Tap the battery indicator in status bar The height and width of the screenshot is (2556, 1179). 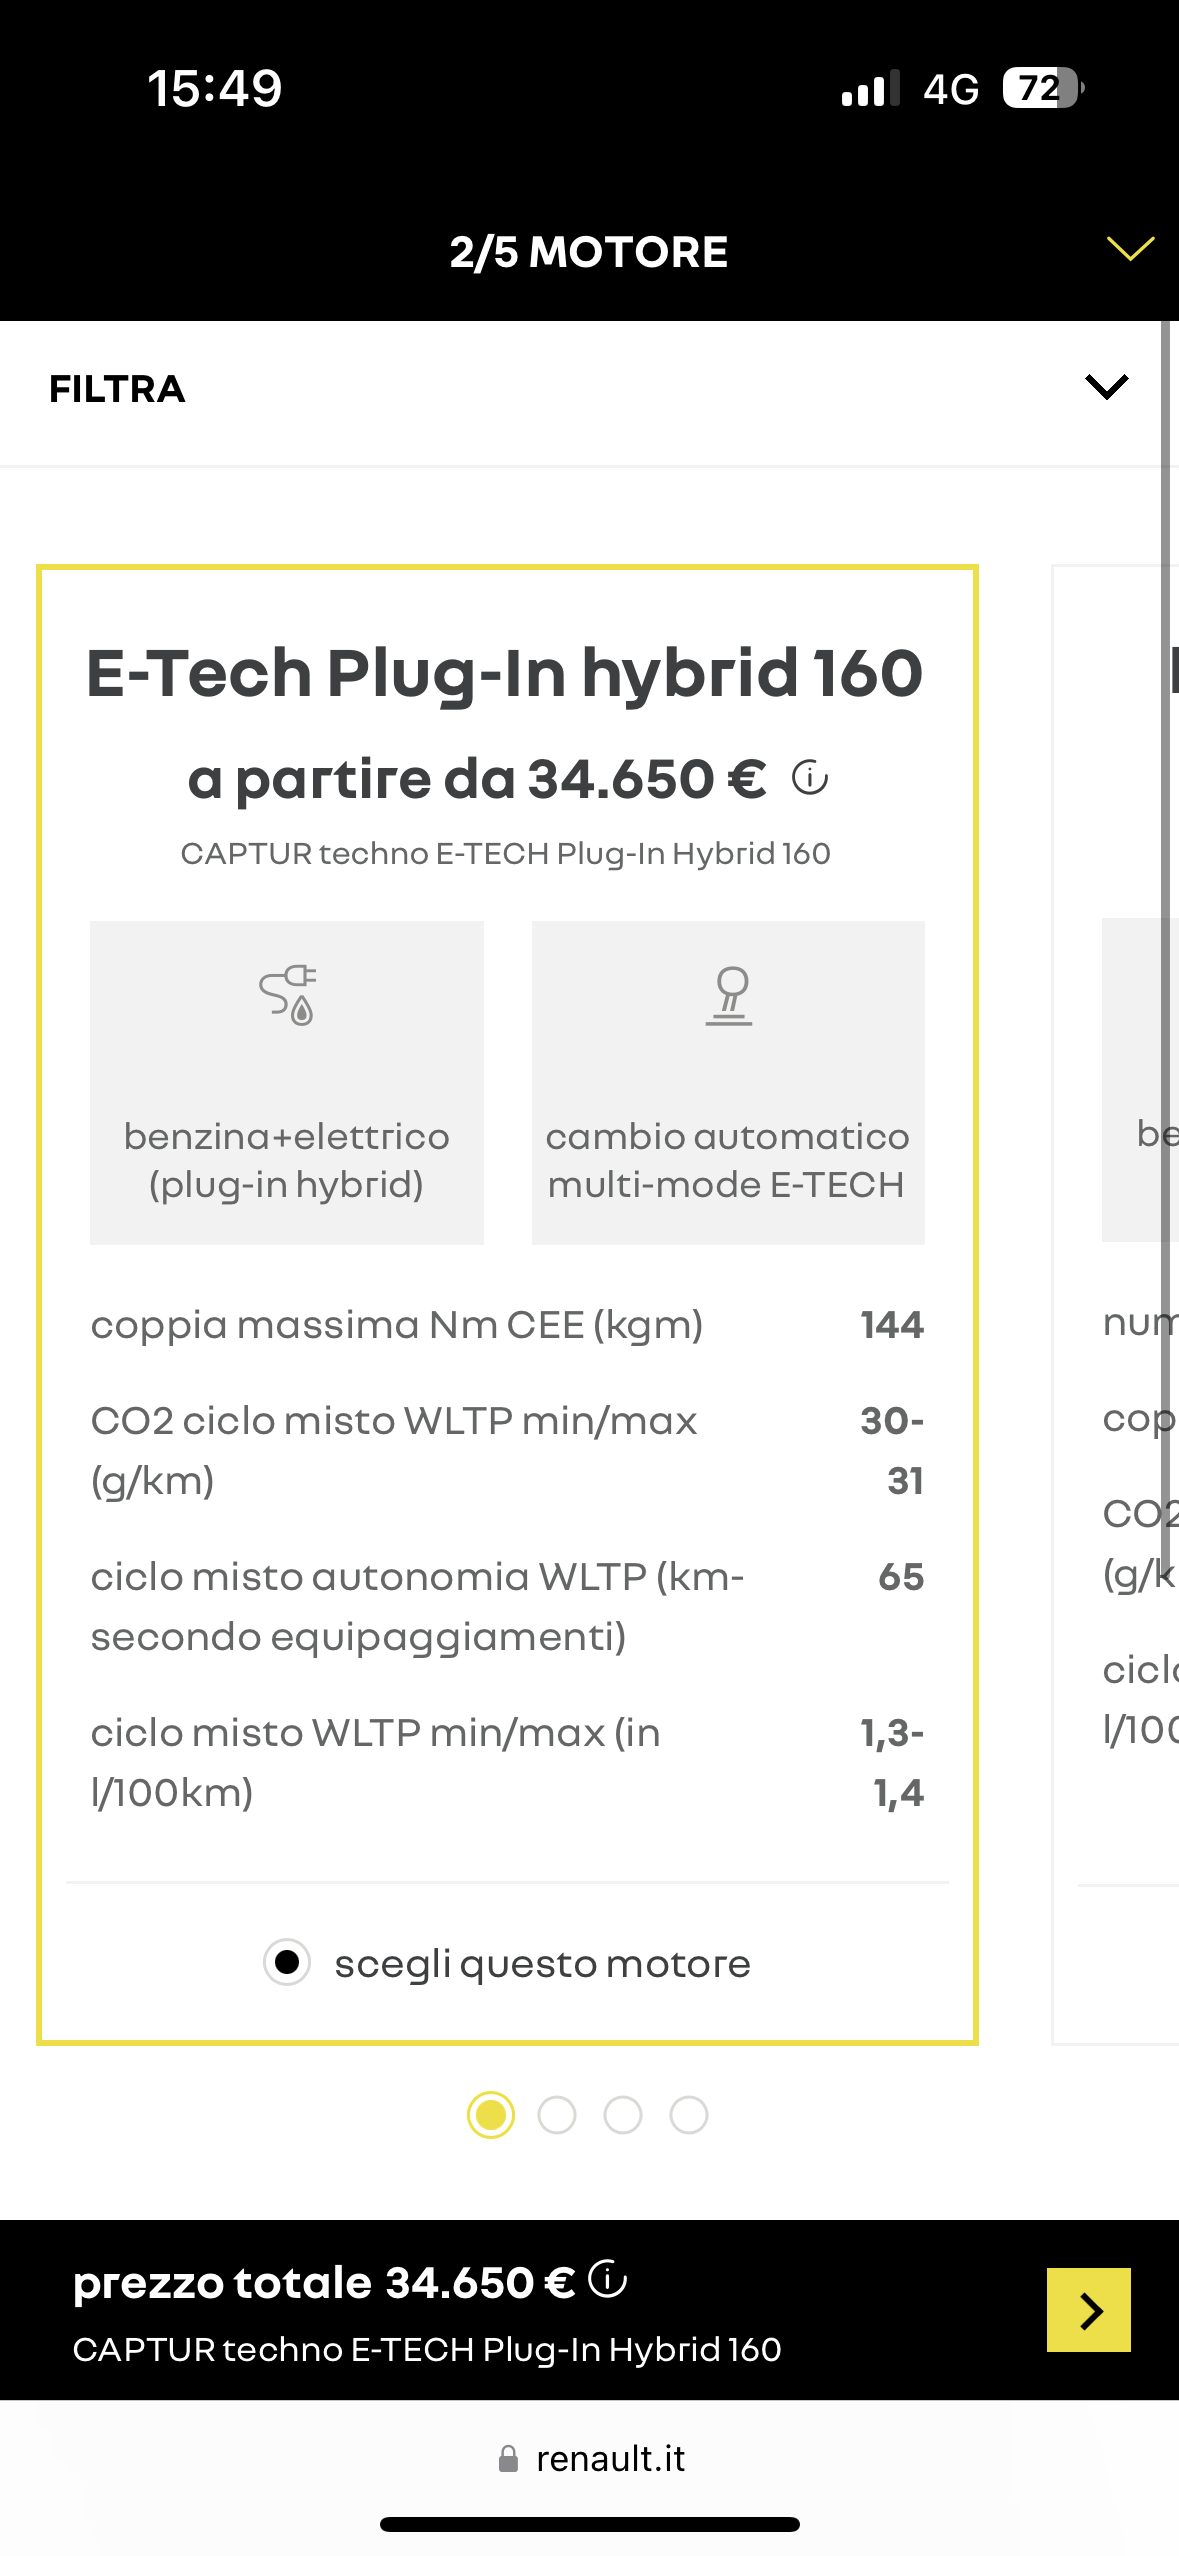click(1043, 88)
